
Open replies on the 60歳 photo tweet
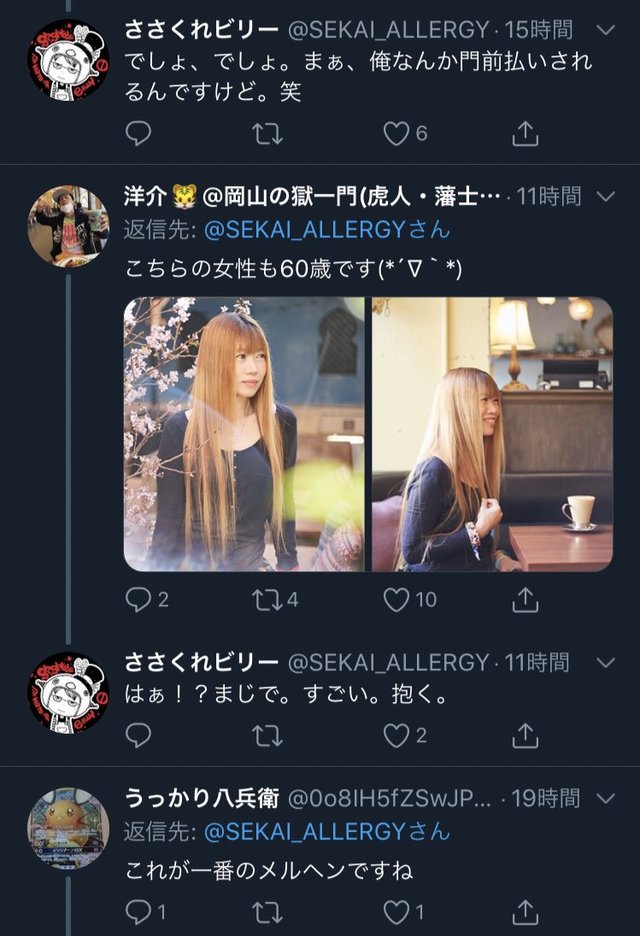point(147,599)
